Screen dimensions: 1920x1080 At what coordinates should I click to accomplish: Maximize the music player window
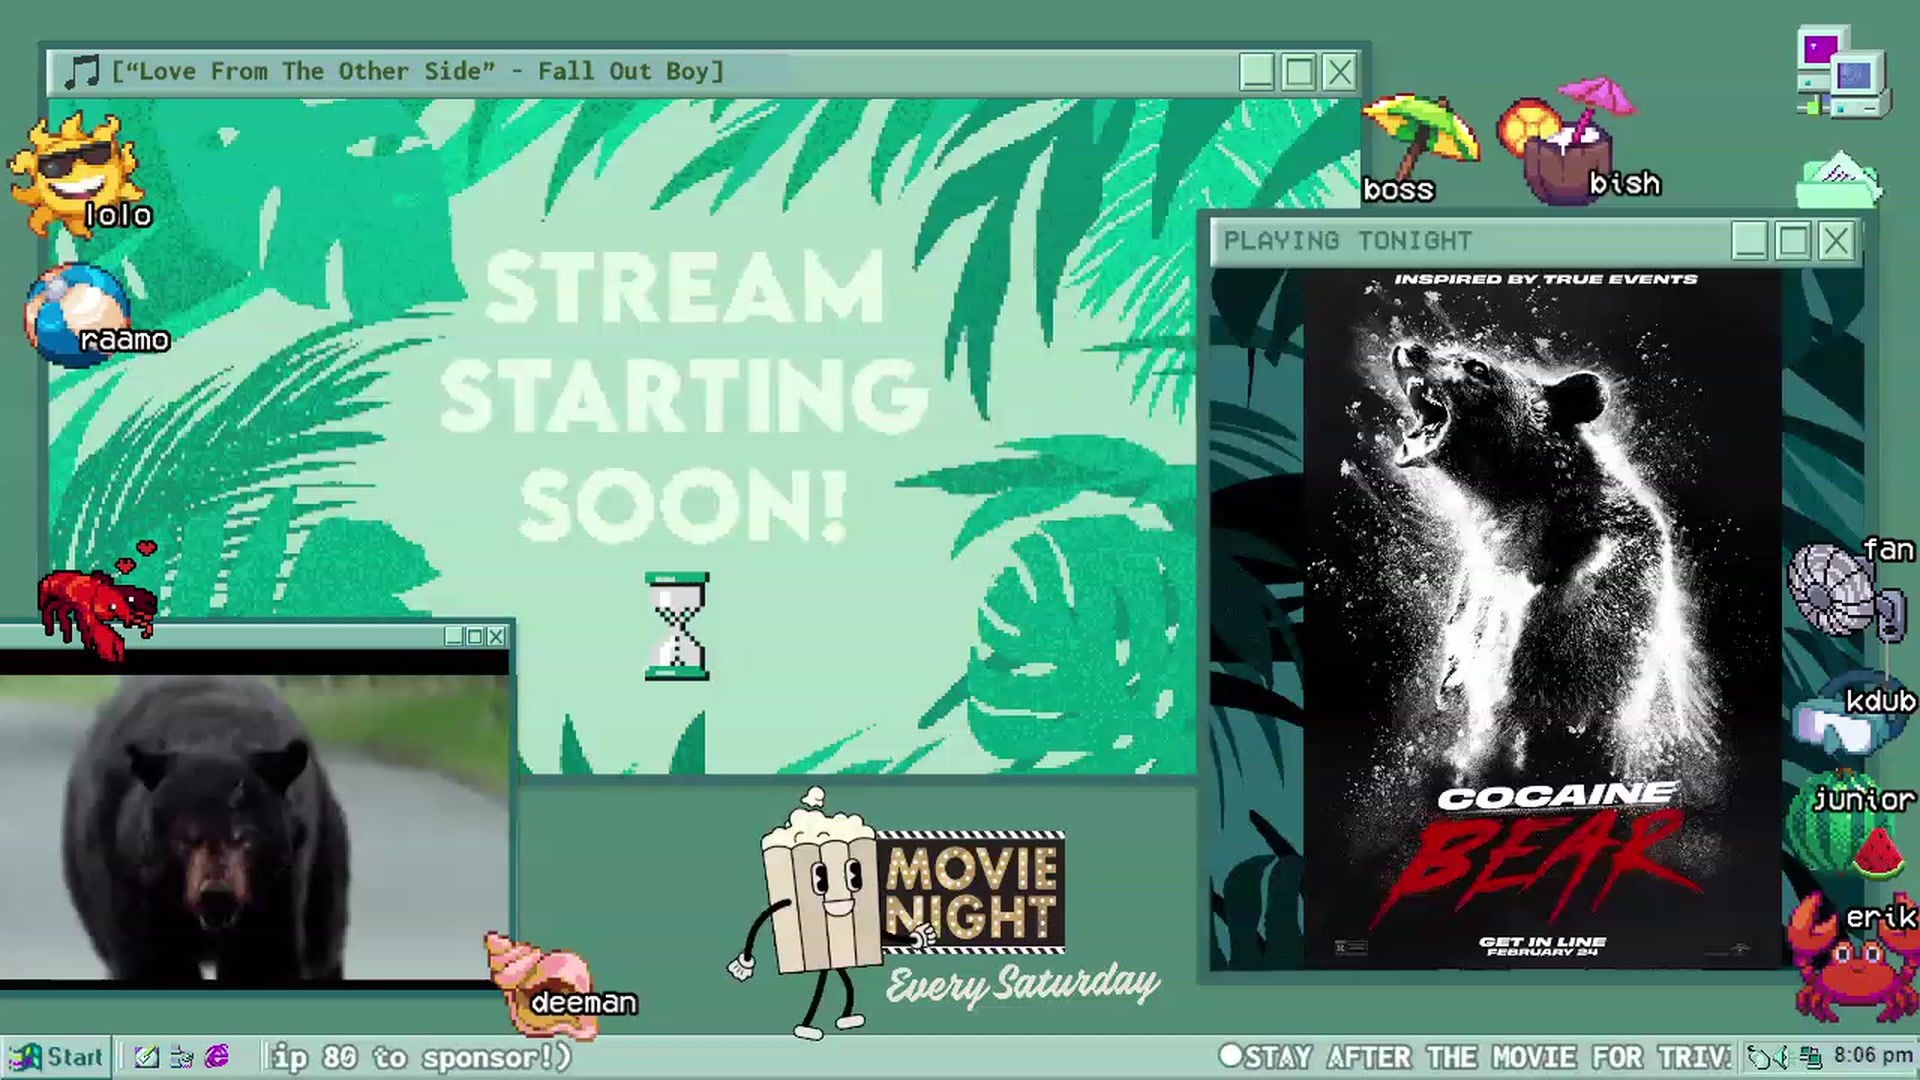(1298, 72)
